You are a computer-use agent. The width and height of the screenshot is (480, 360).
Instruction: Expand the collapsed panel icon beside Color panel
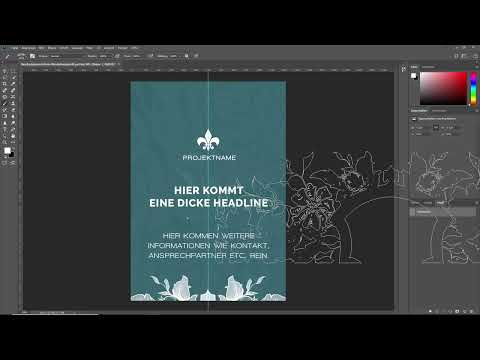click(x=404, y=69)
